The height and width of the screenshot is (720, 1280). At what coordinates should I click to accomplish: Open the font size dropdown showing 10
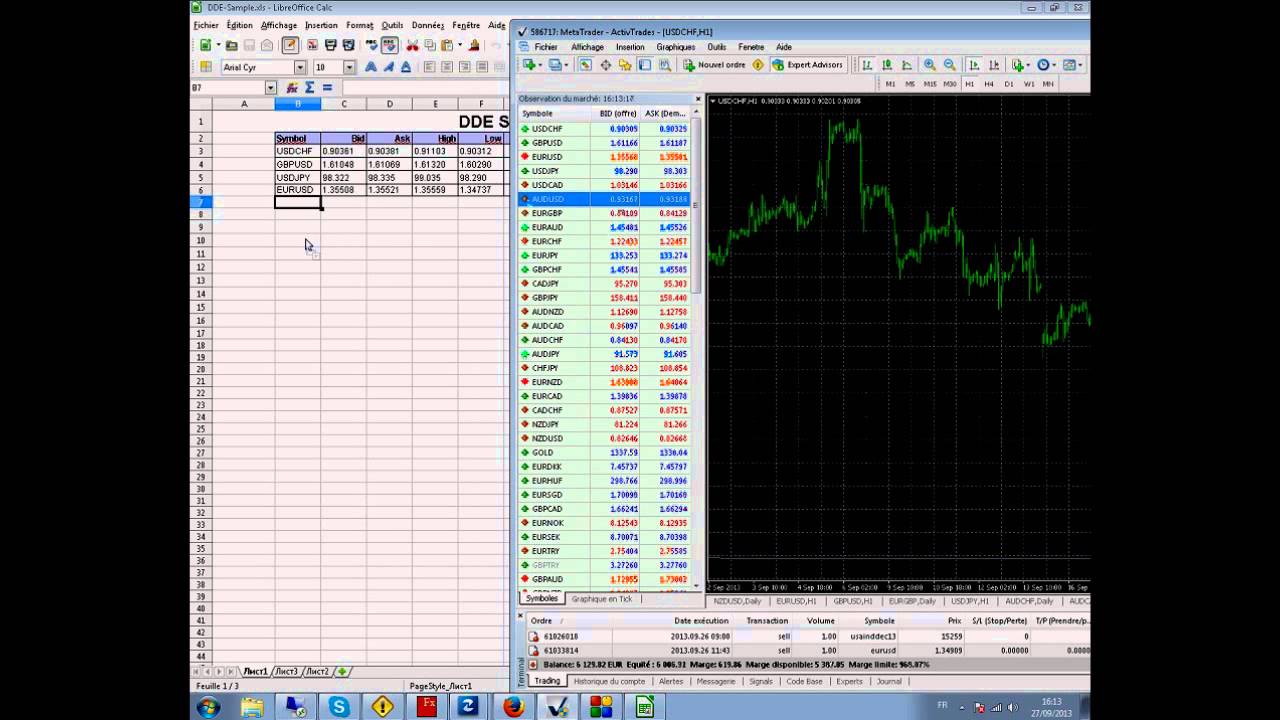point(349,67)
